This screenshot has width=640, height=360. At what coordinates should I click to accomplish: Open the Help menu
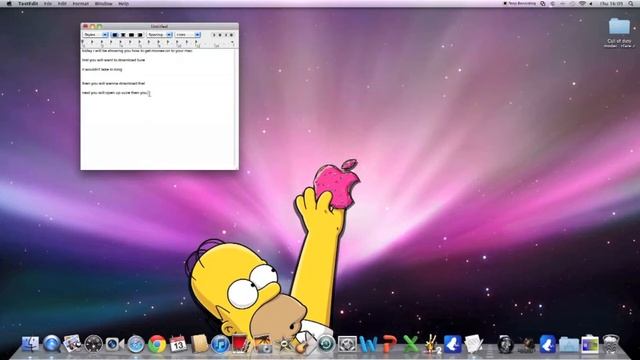point(123,4)
